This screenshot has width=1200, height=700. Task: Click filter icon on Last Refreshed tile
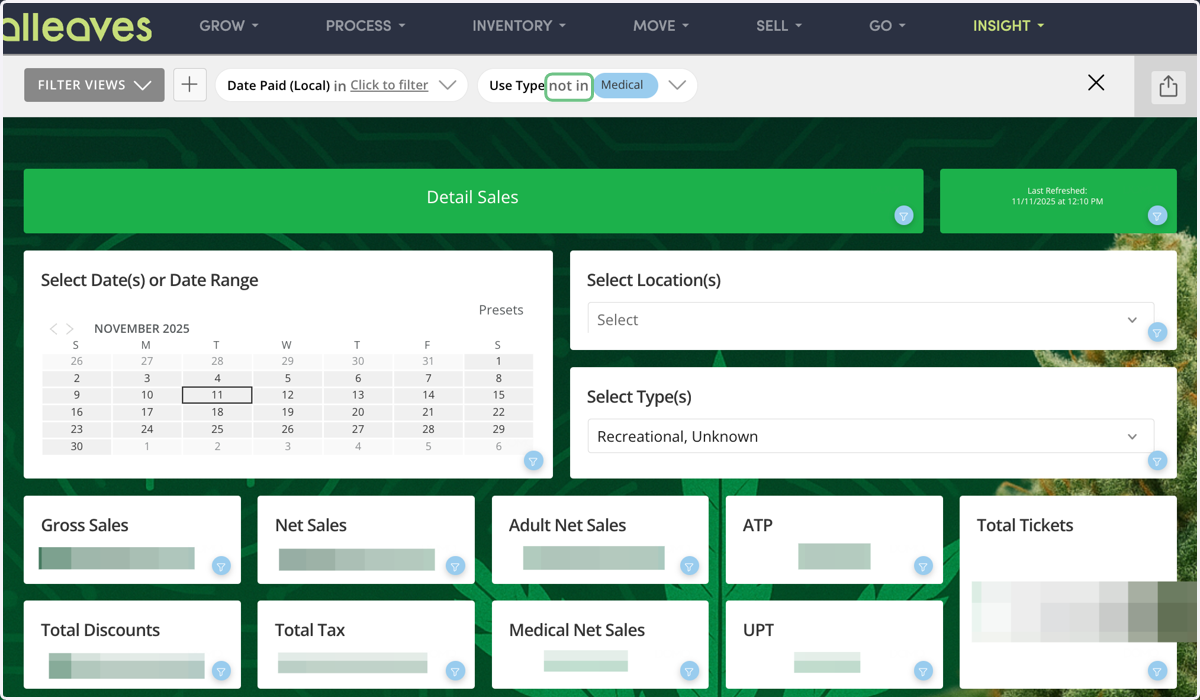[1157, 216]
